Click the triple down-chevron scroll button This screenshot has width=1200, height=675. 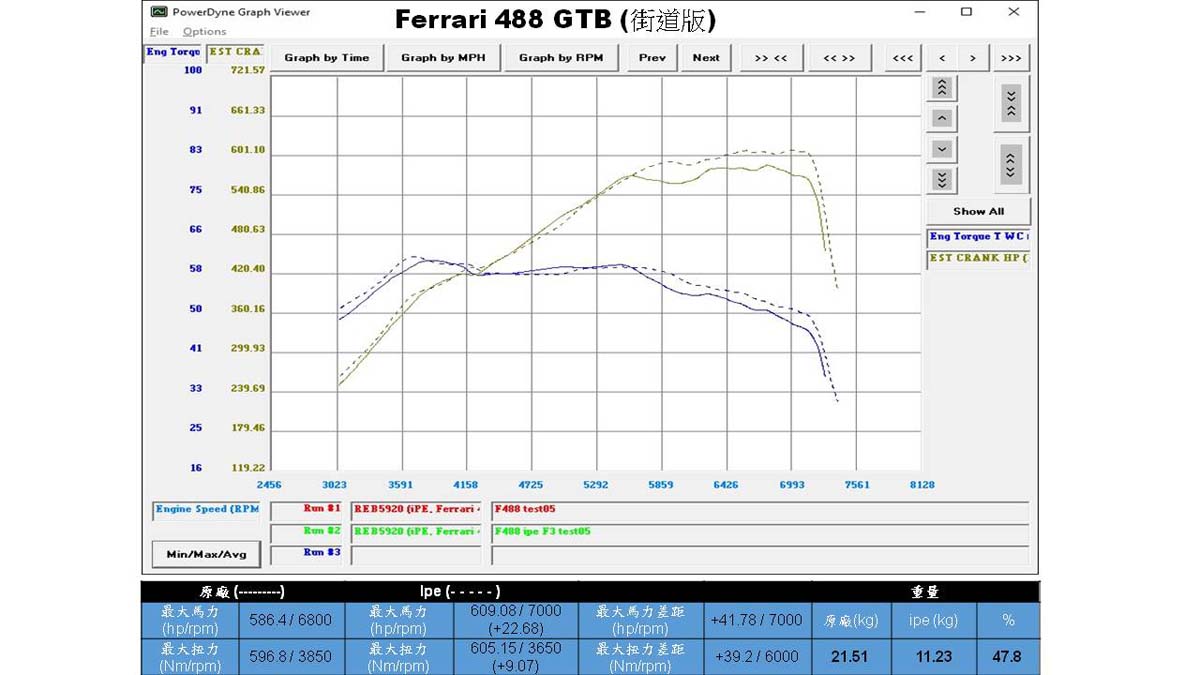pyautogui.click(x=942, y=180)
